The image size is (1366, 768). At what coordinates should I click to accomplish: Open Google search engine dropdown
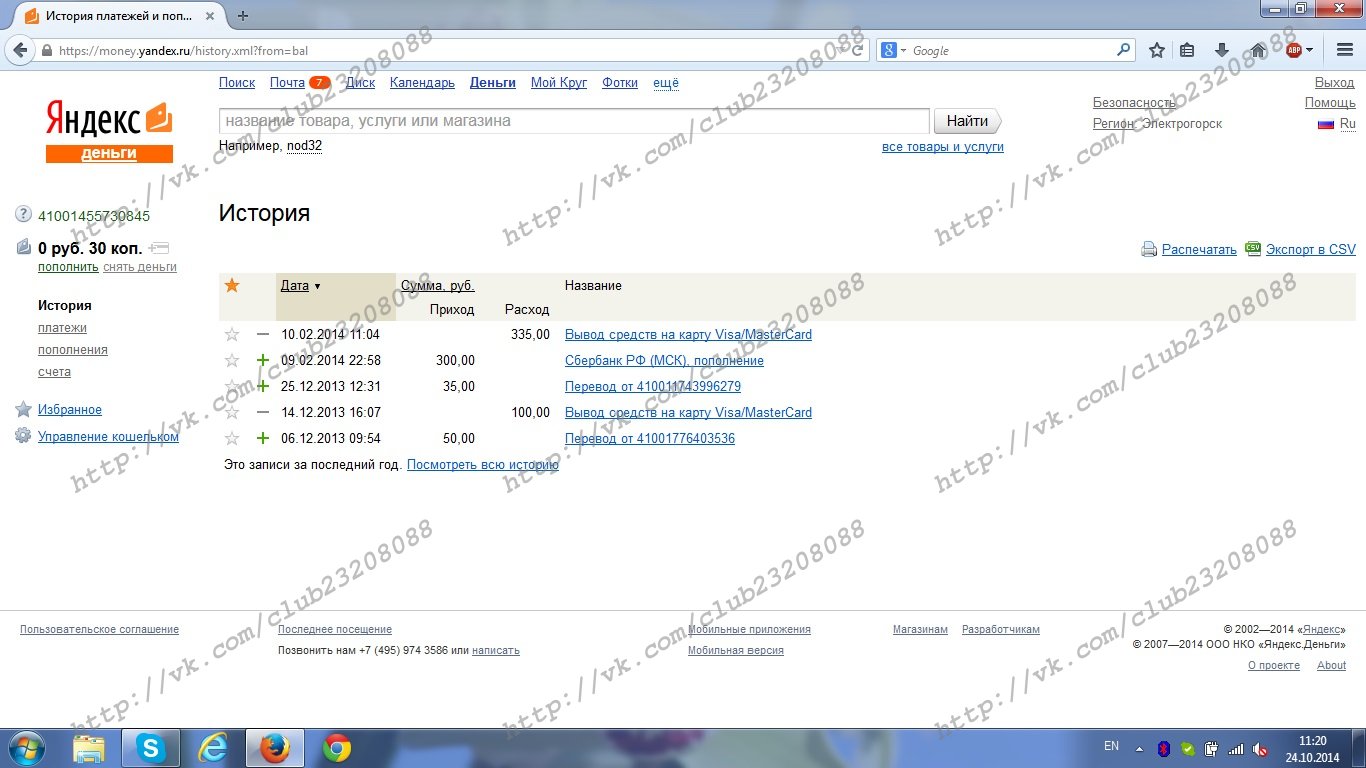(x=894, y=50)
